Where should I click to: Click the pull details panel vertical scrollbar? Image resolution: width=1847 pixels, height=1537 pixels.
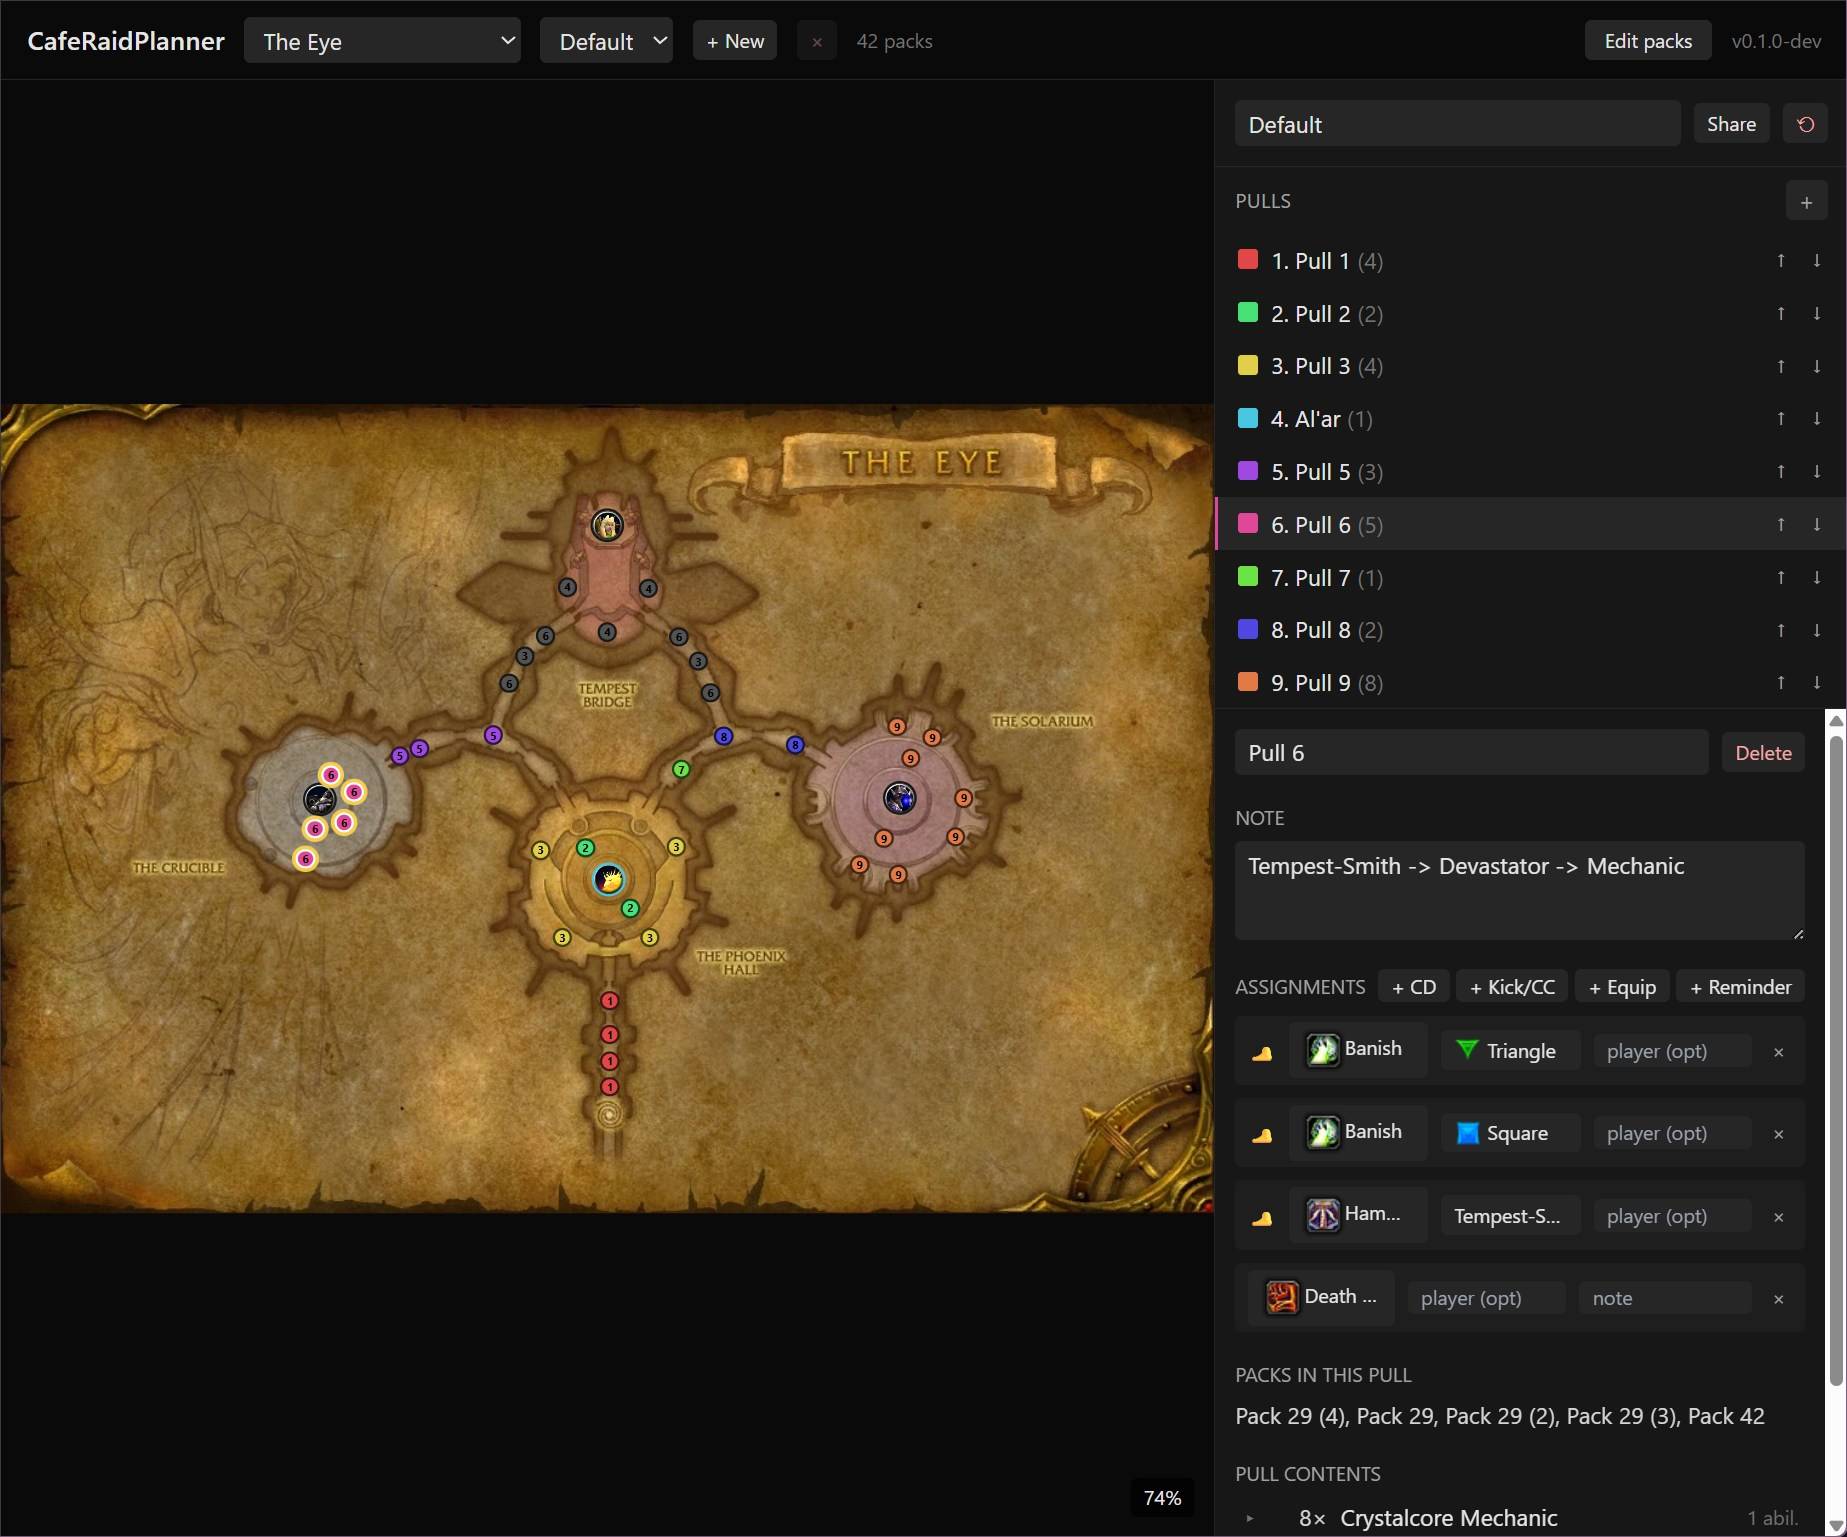point(1835,1060)
